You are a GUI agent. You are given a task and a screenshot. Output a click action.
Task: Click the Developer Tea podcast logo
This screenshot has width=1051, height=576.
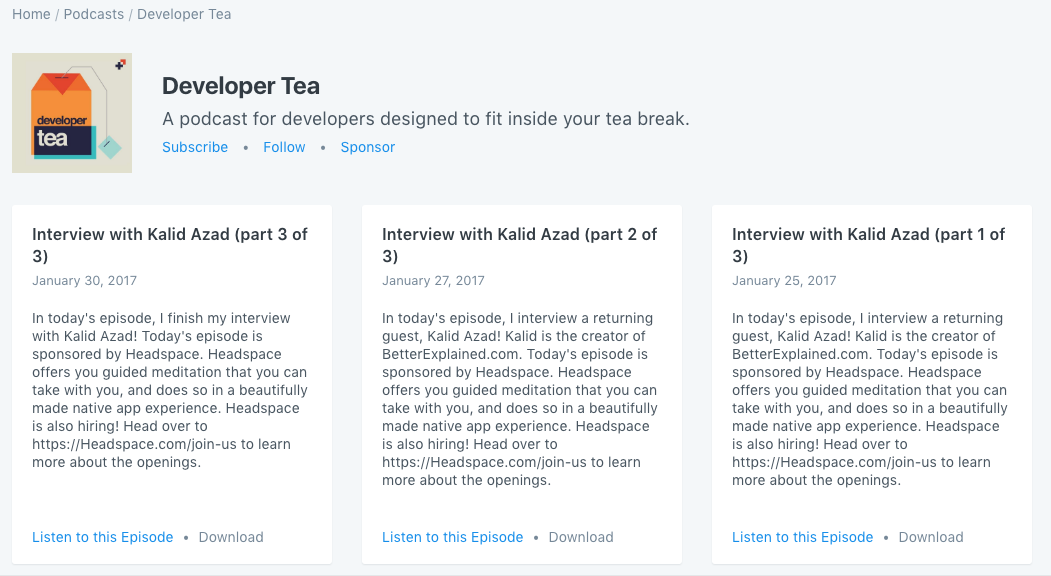click(72, 113)
